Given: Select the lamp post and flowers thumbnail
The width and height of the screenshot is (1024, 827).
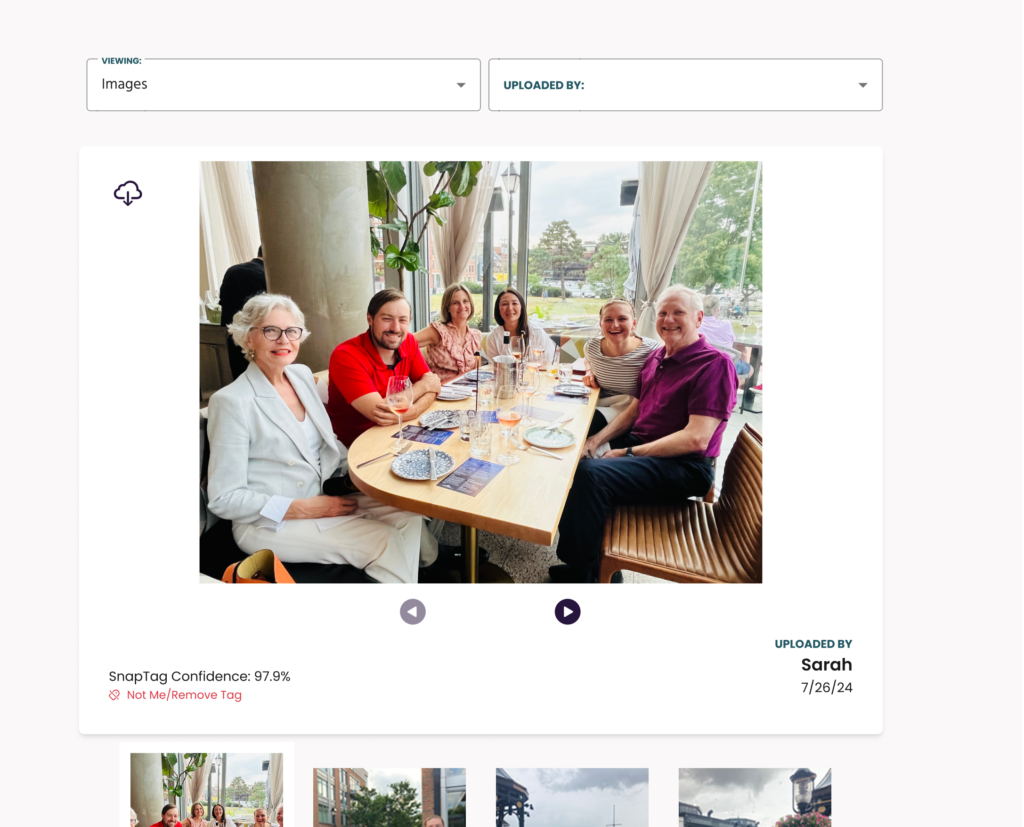Looking at the screenshot, I should click(755, 798).
